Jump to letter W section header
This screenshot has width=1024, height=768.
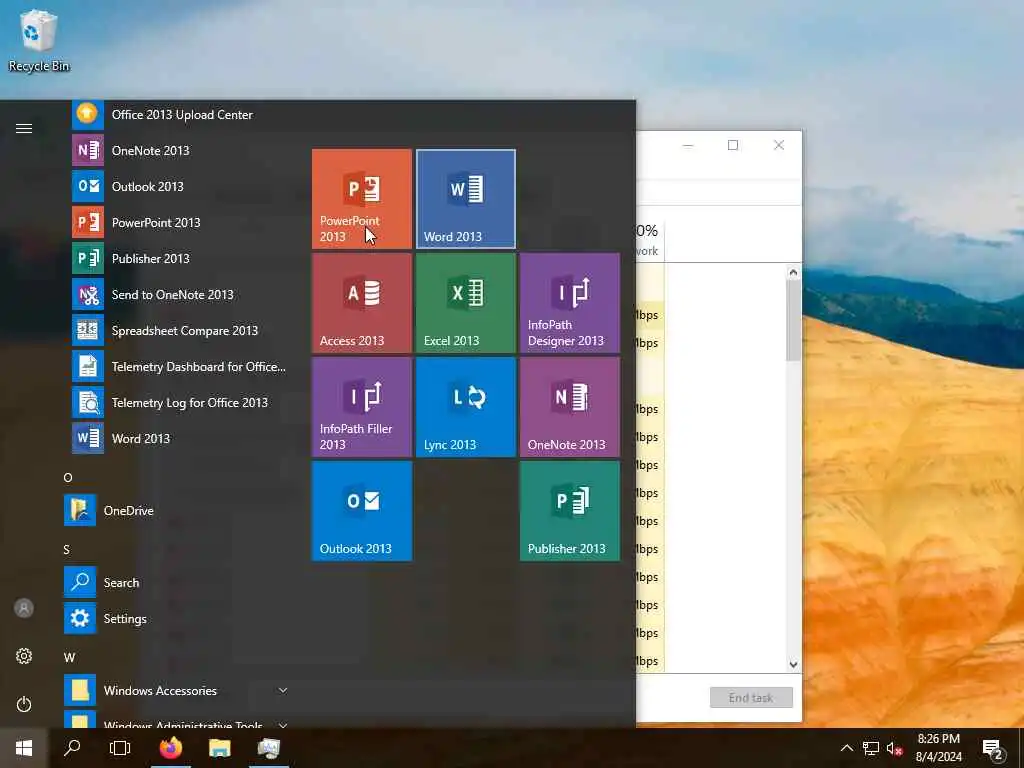click(x=69, y=658)
